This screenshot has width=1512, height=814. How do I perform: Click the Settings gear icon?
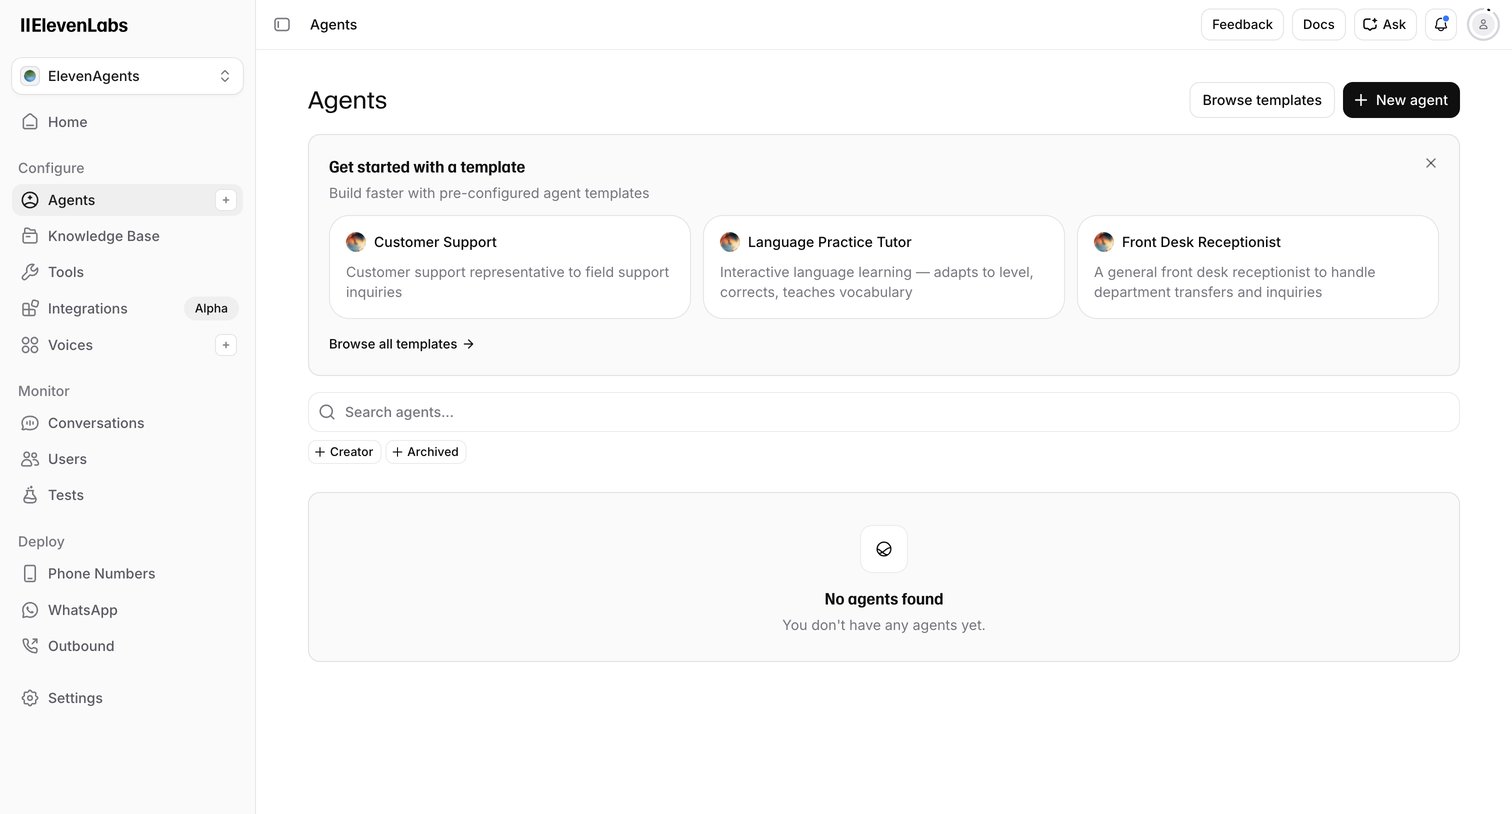pyautogui.click(x=30, y=698)
